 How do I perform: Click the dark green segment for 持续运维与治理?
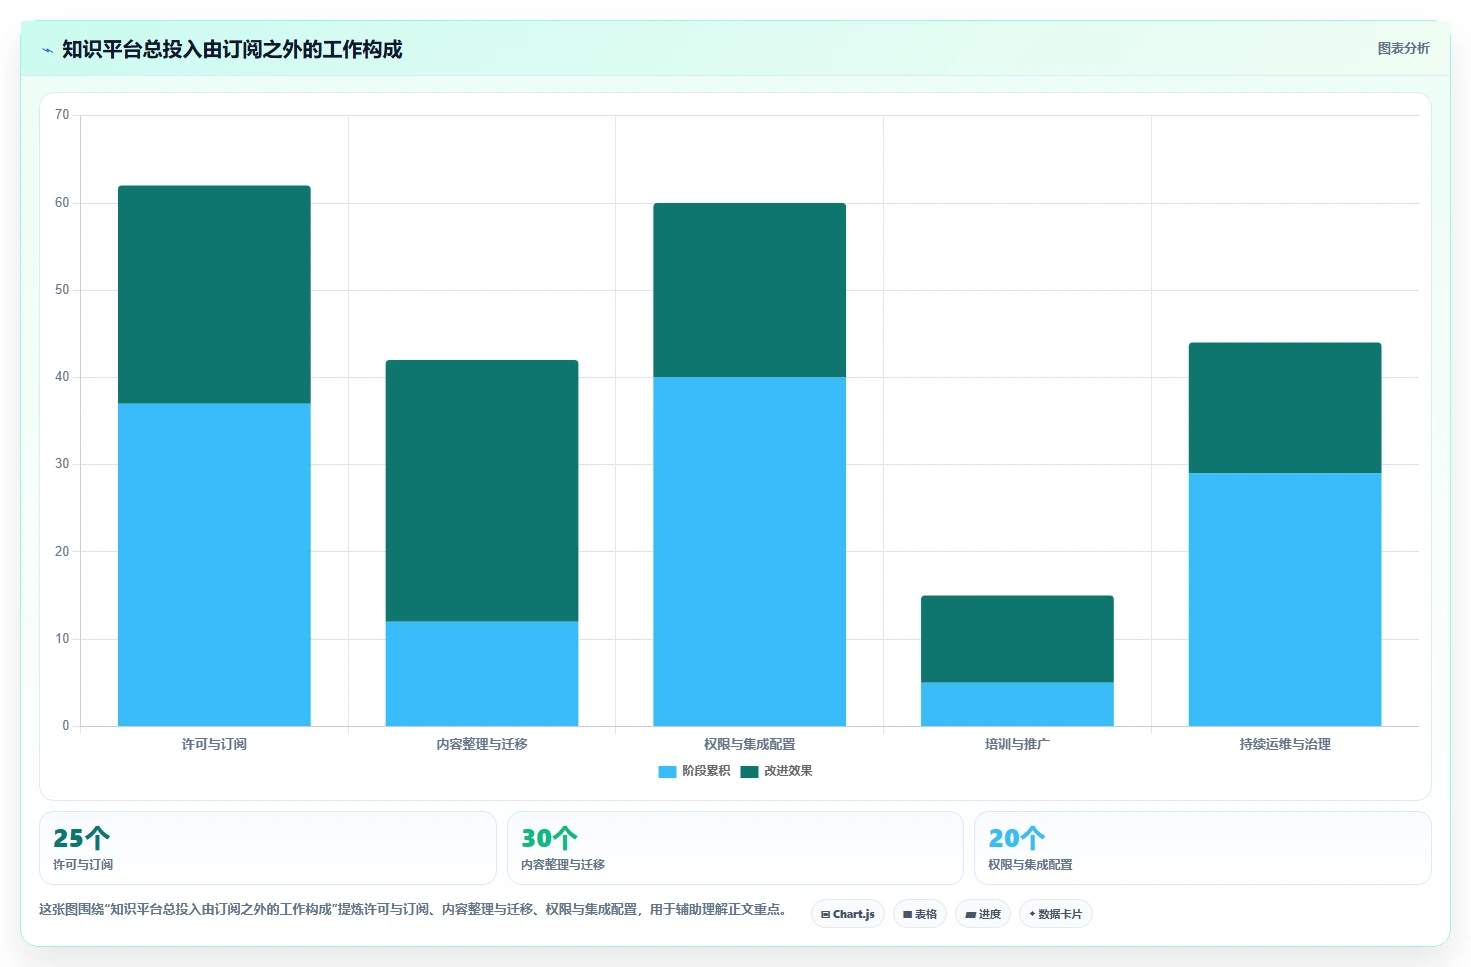click(x=1285, y=408)
